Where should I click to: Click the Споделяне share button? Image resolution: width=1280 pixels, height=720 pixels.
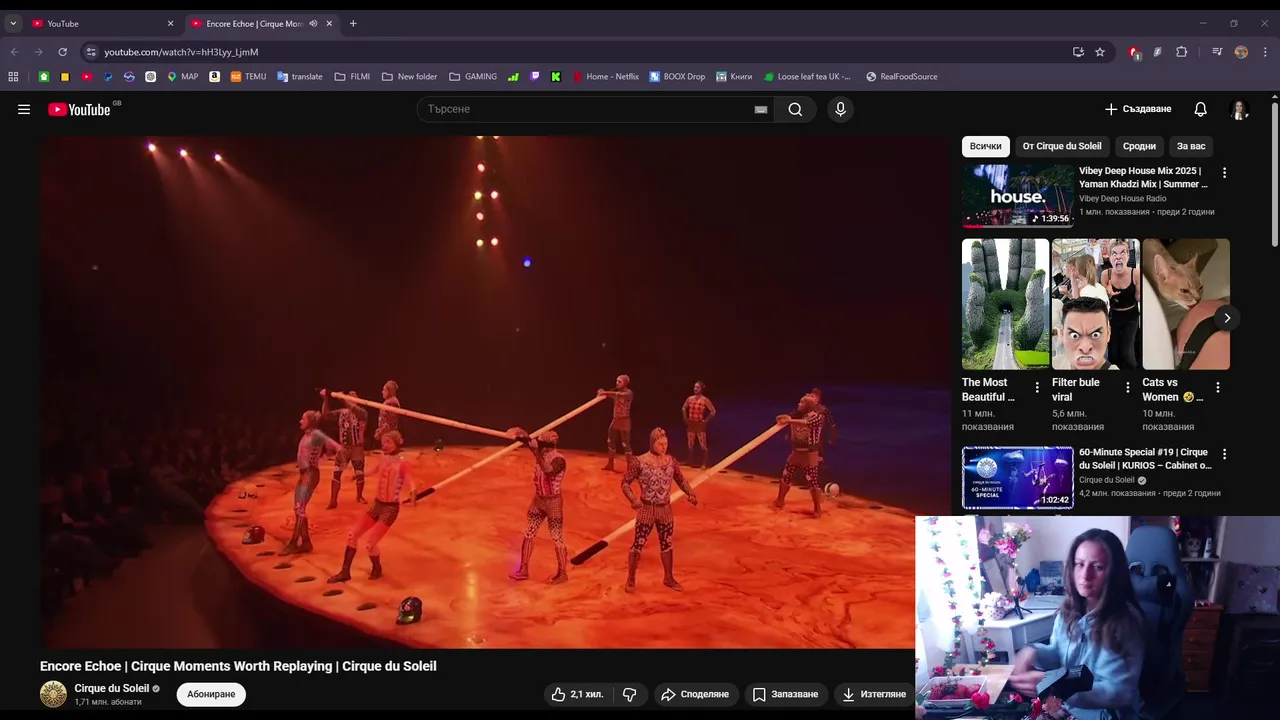coord(694,694)
